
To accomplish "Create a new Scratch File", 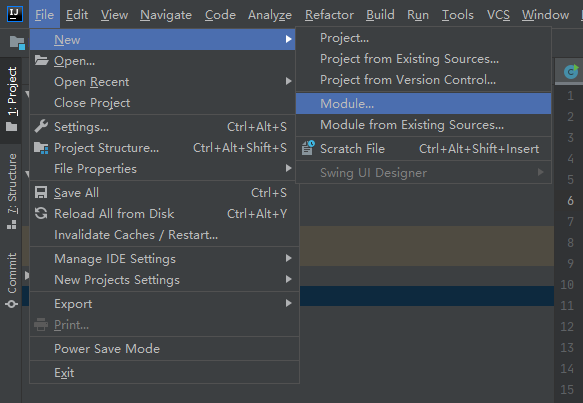I will pyautogui.click(x=423, y=149).
